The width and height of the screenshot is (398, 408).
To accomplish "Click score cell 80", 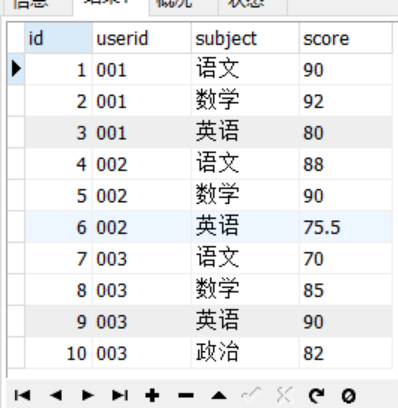I will pyautogui.click(x=346, y=132).
